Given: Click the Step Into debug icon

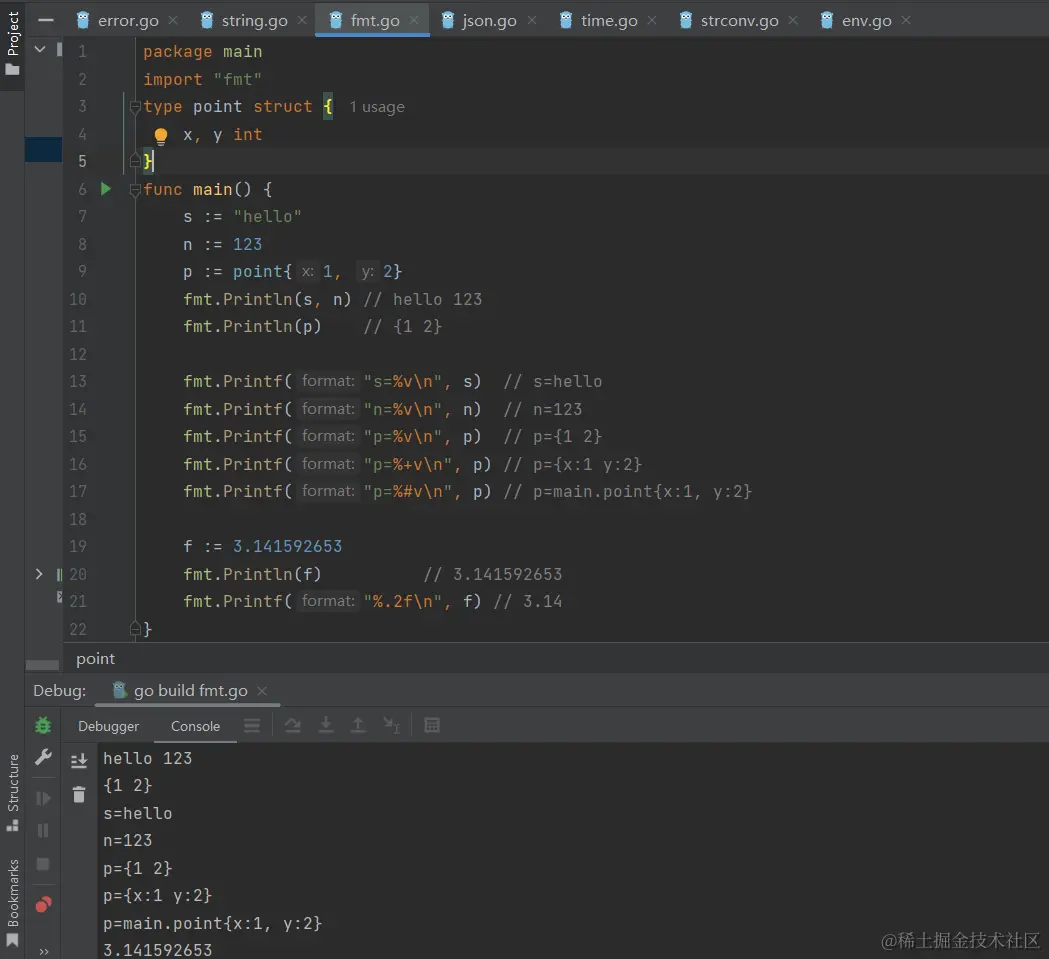Looking at the screenshot, I should (325, 726).
